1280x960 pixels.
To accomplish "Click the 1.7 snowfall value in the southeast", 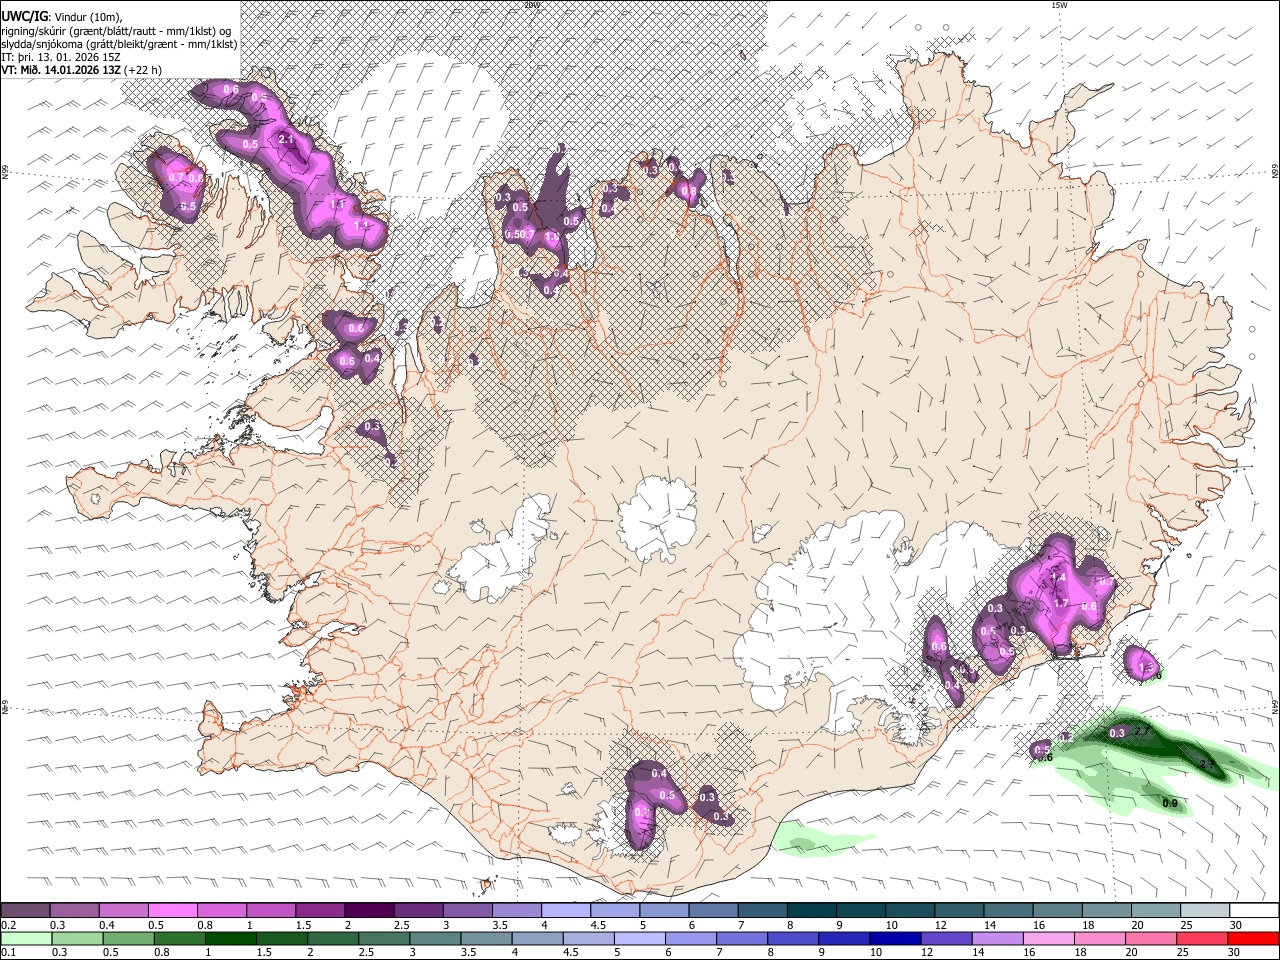I will click(x=1062, y=603).
